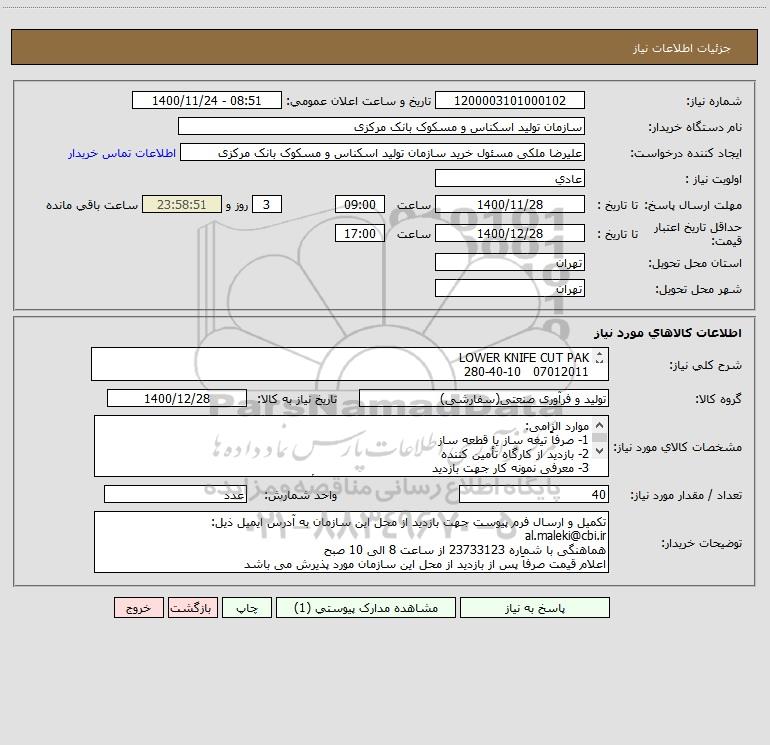Click scroll-down arrow in 'مشخصات کالای مورد نیاز' box
Screen dimensions: 770x745
599,450
